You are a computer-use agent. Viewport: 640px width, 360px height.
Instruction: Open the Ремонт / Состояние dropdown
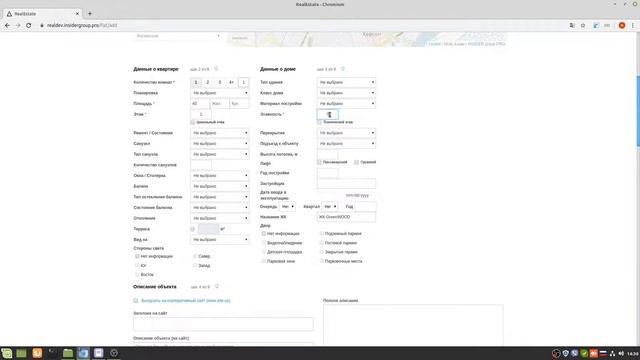tap(220, 133)
